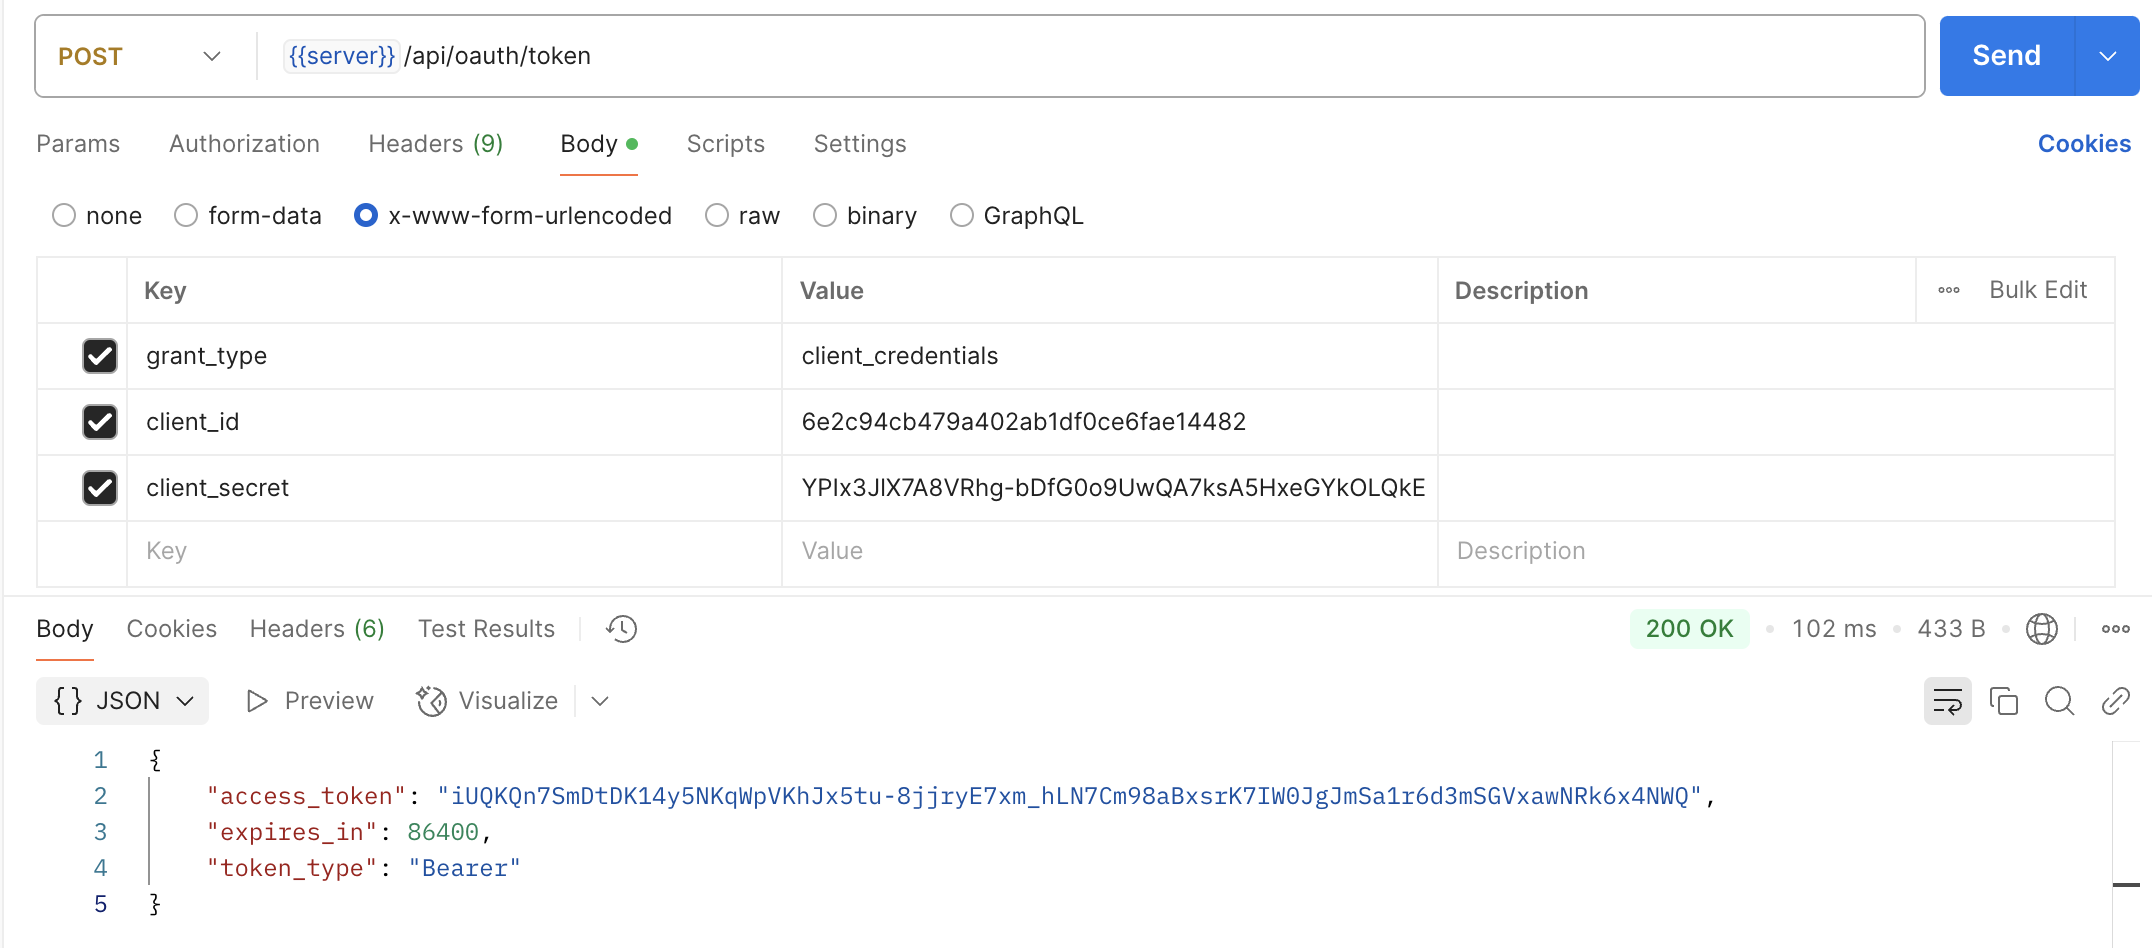Click the network globe icon
This screenshot has height=948, width=2152.
pos(2041,629)
